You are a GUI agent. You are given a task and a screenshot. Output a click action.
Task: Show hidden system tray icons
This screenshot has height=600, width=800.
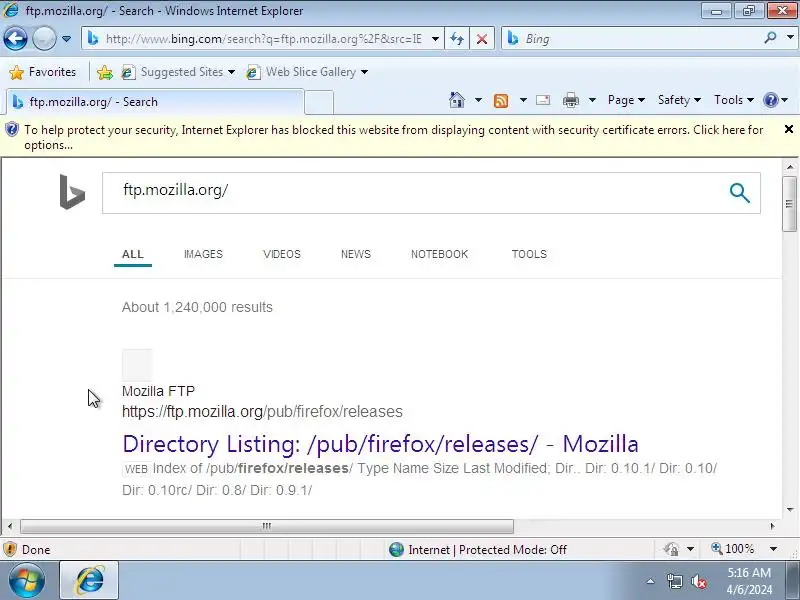point(651,581)
